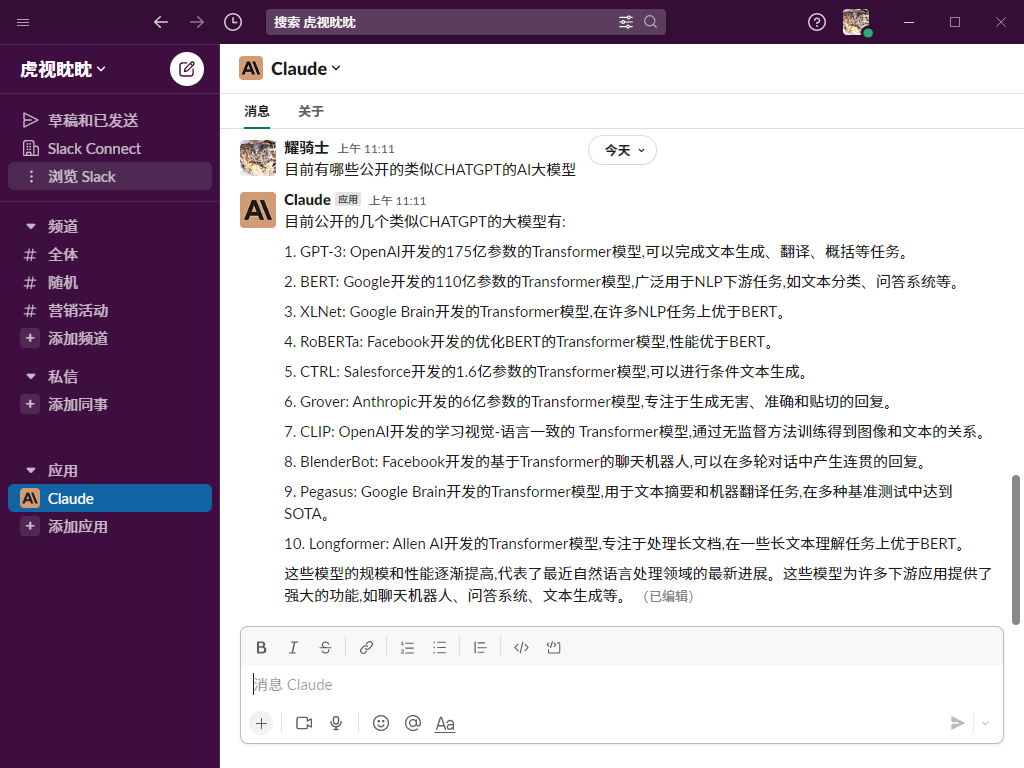This screenshot has width=1024, height=768.
Task: Apply inline code formatting
Action: [x=521, y=647]
